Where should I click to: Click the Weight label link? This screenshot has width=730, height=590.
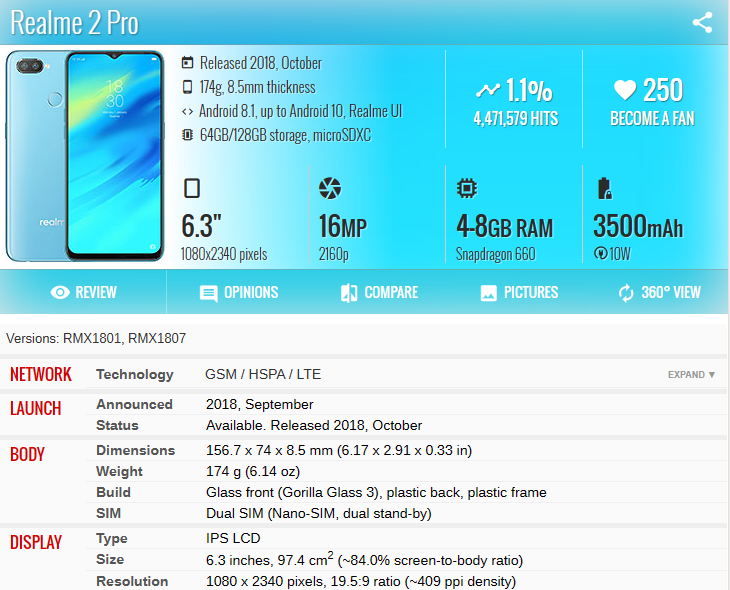(119, 471)
